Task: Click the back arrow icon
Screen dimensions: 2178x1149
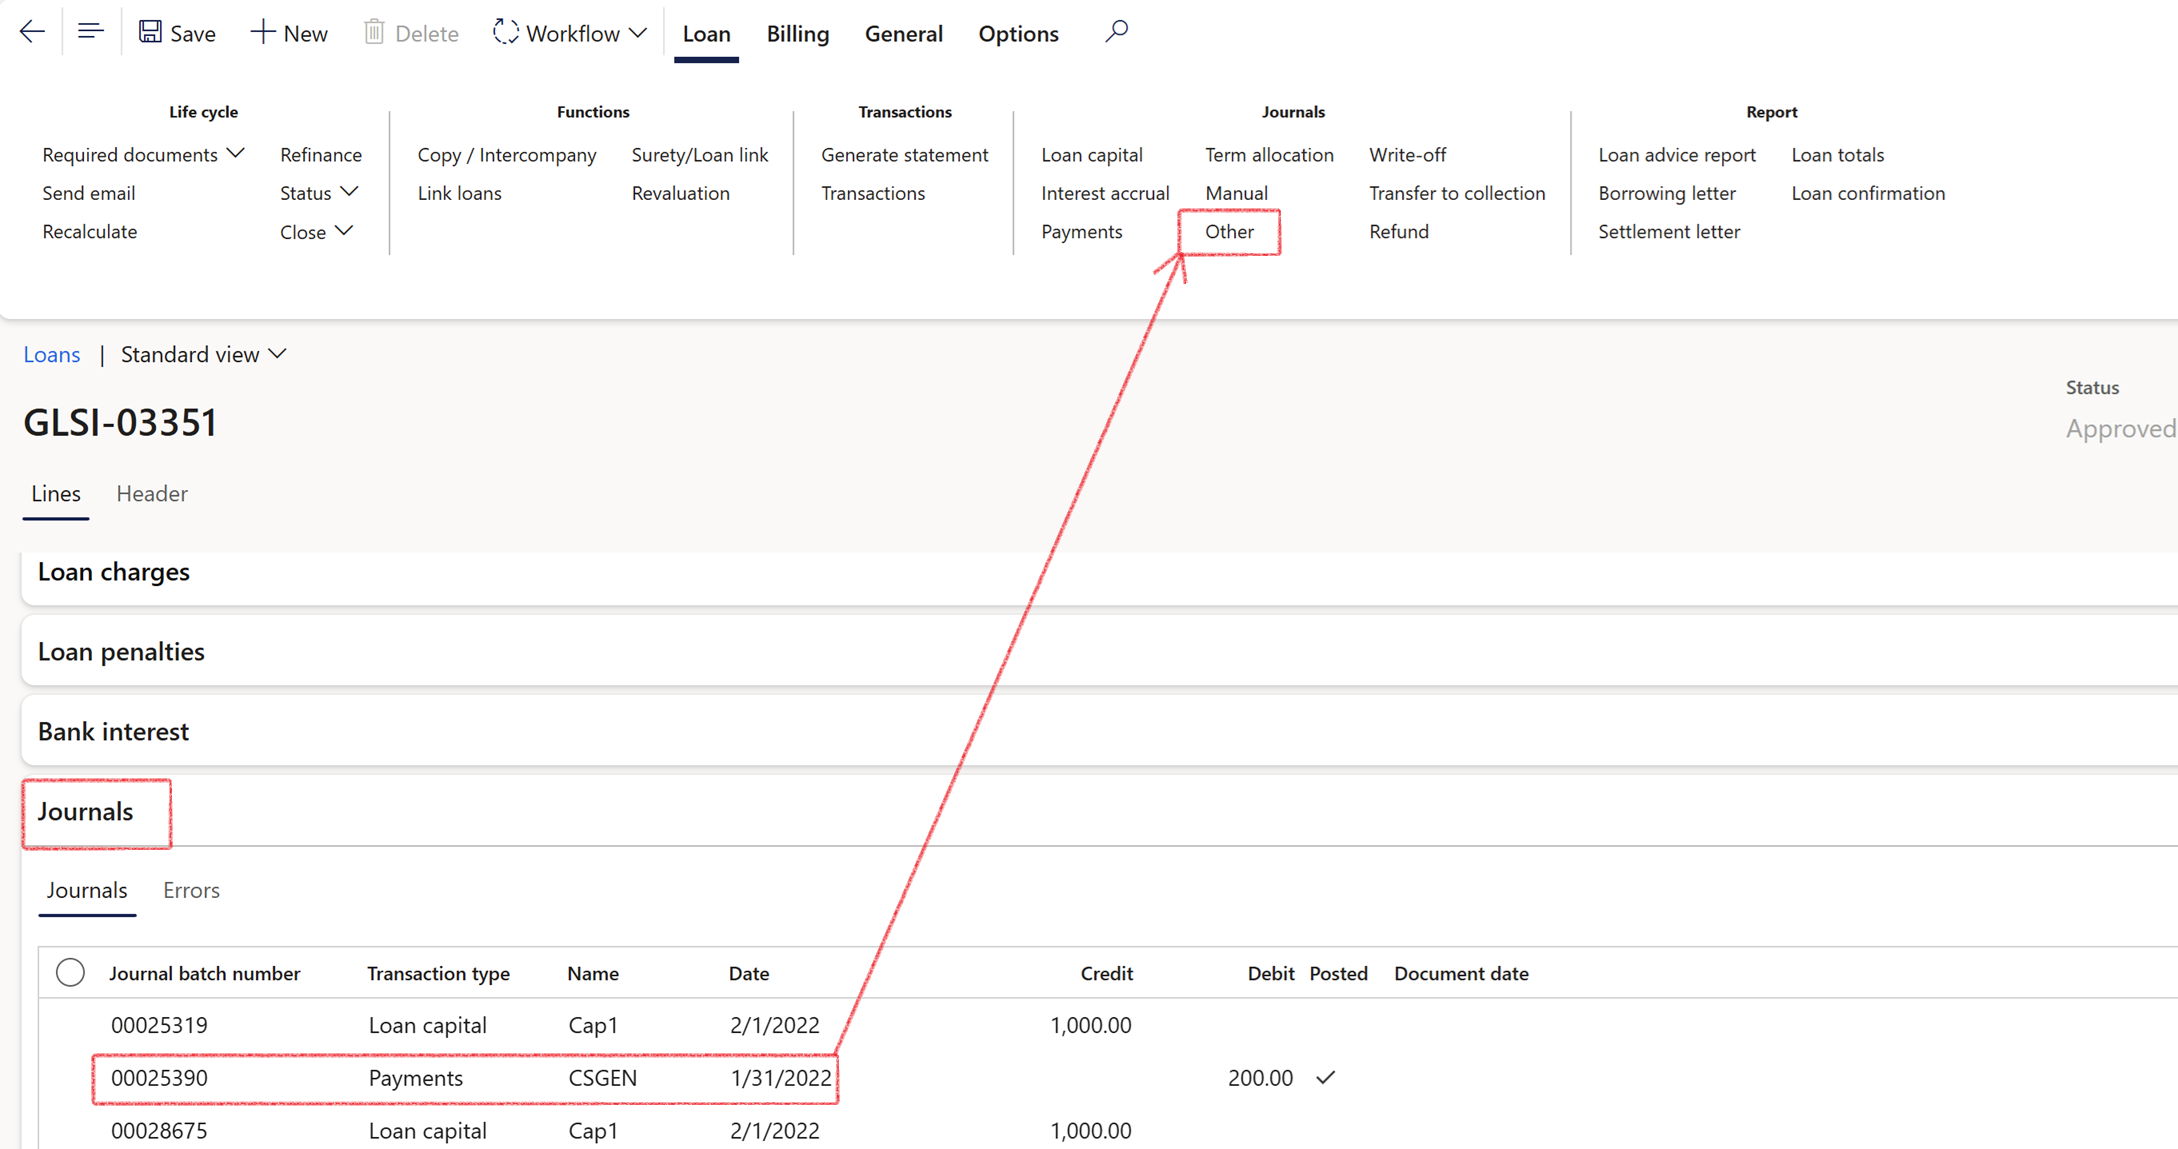Action: (x=32, y=32)
